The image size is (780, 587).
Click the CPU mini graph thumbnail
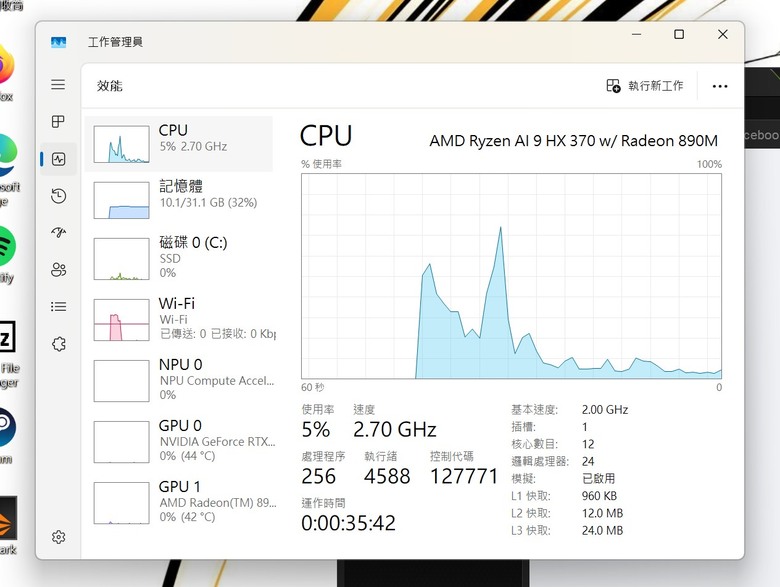[x=121, y=144]
